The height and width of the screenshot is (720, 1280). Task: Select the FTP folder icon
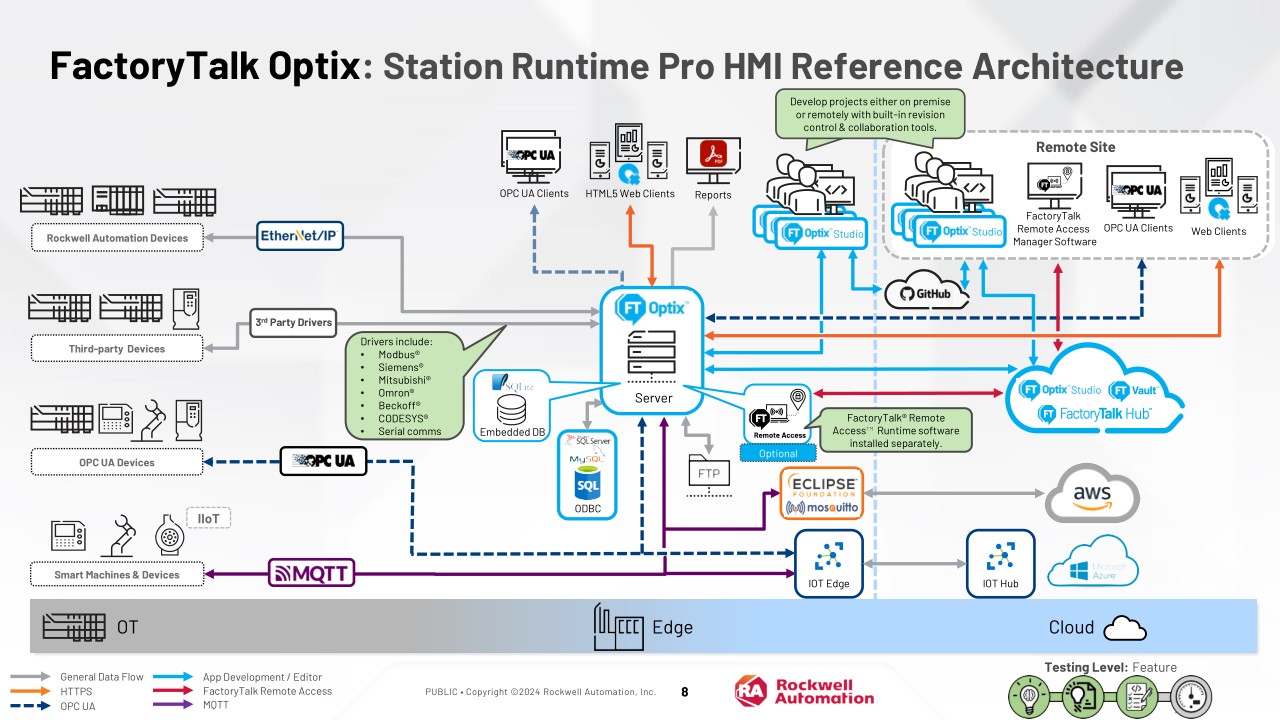709,475
